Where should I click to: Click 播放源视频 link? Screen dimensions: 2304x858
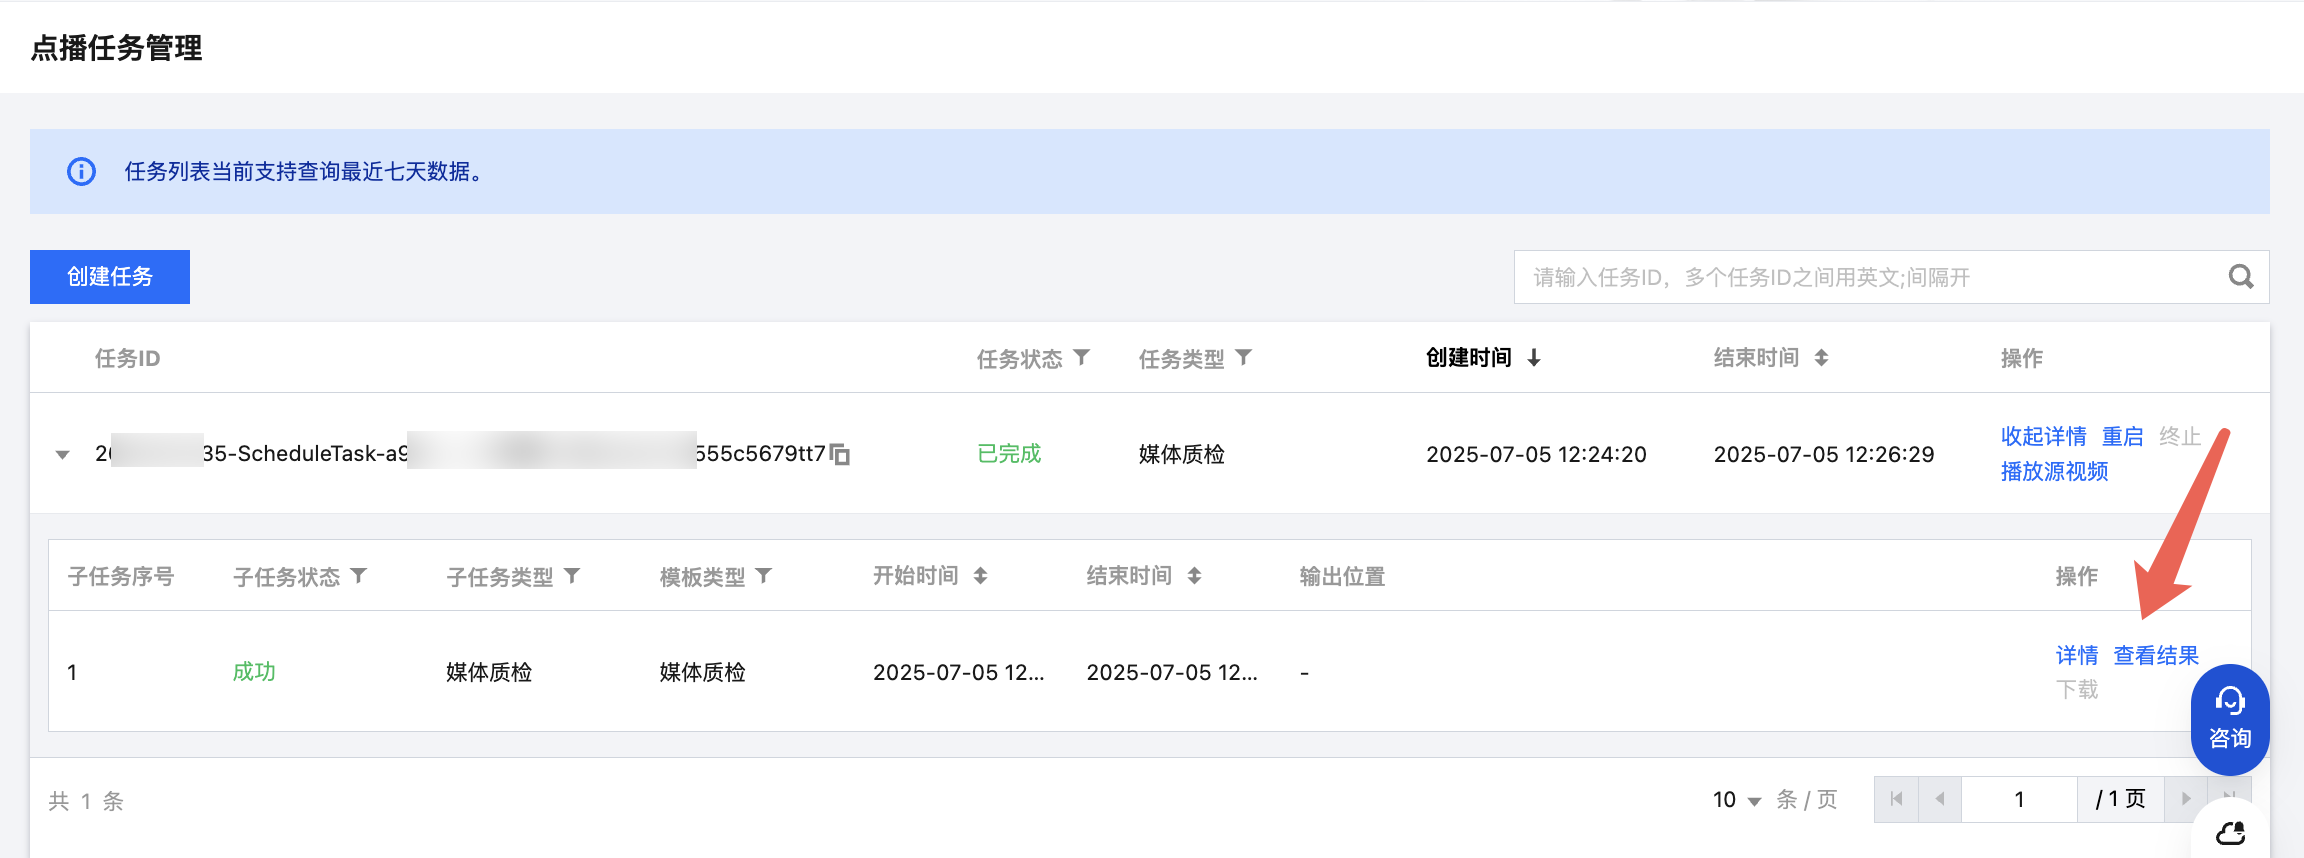pyautogui.click(x=2054, y=472)
